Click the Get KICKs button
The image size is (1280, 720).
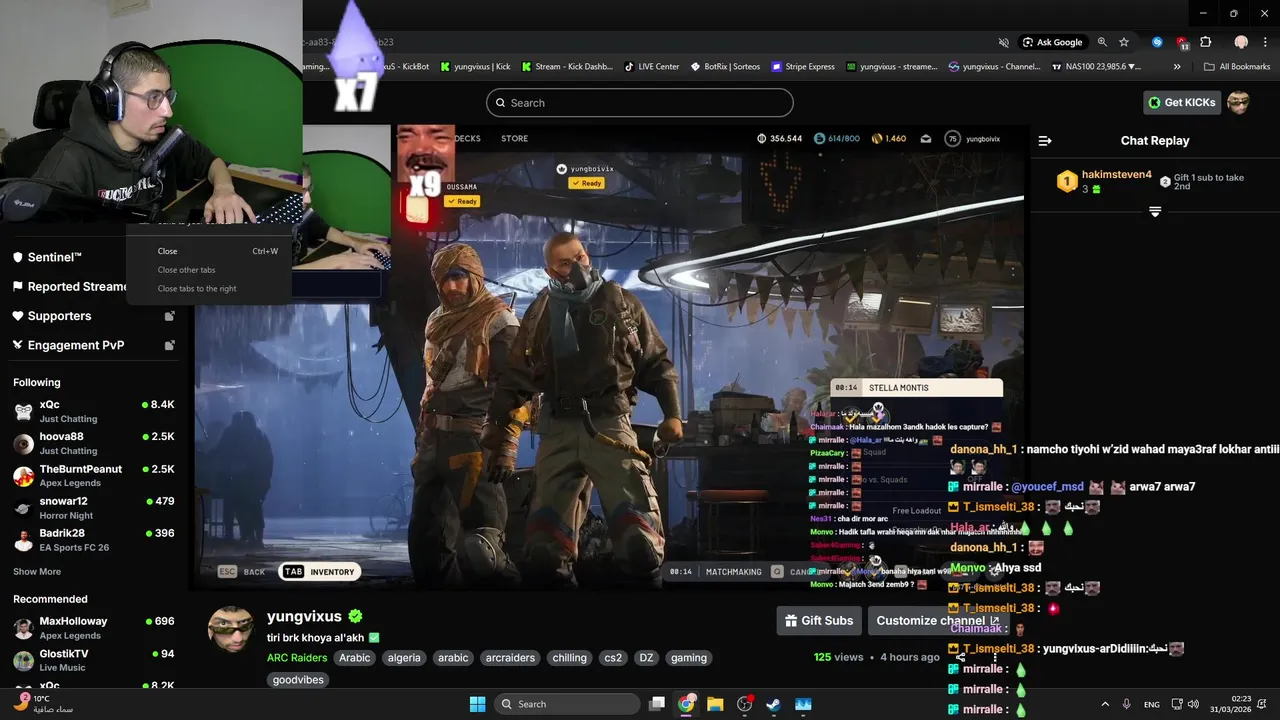(x=1182, y=102)
